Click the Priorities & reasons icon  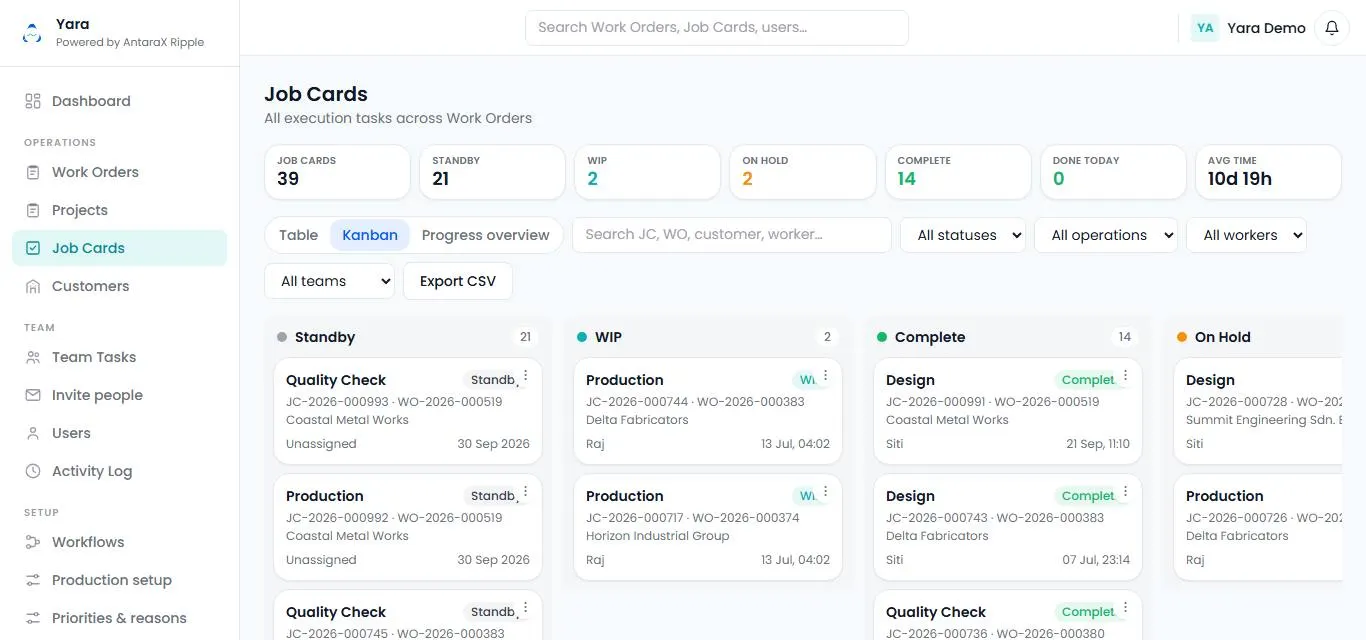pyautogui.click(x=33, y=618)
